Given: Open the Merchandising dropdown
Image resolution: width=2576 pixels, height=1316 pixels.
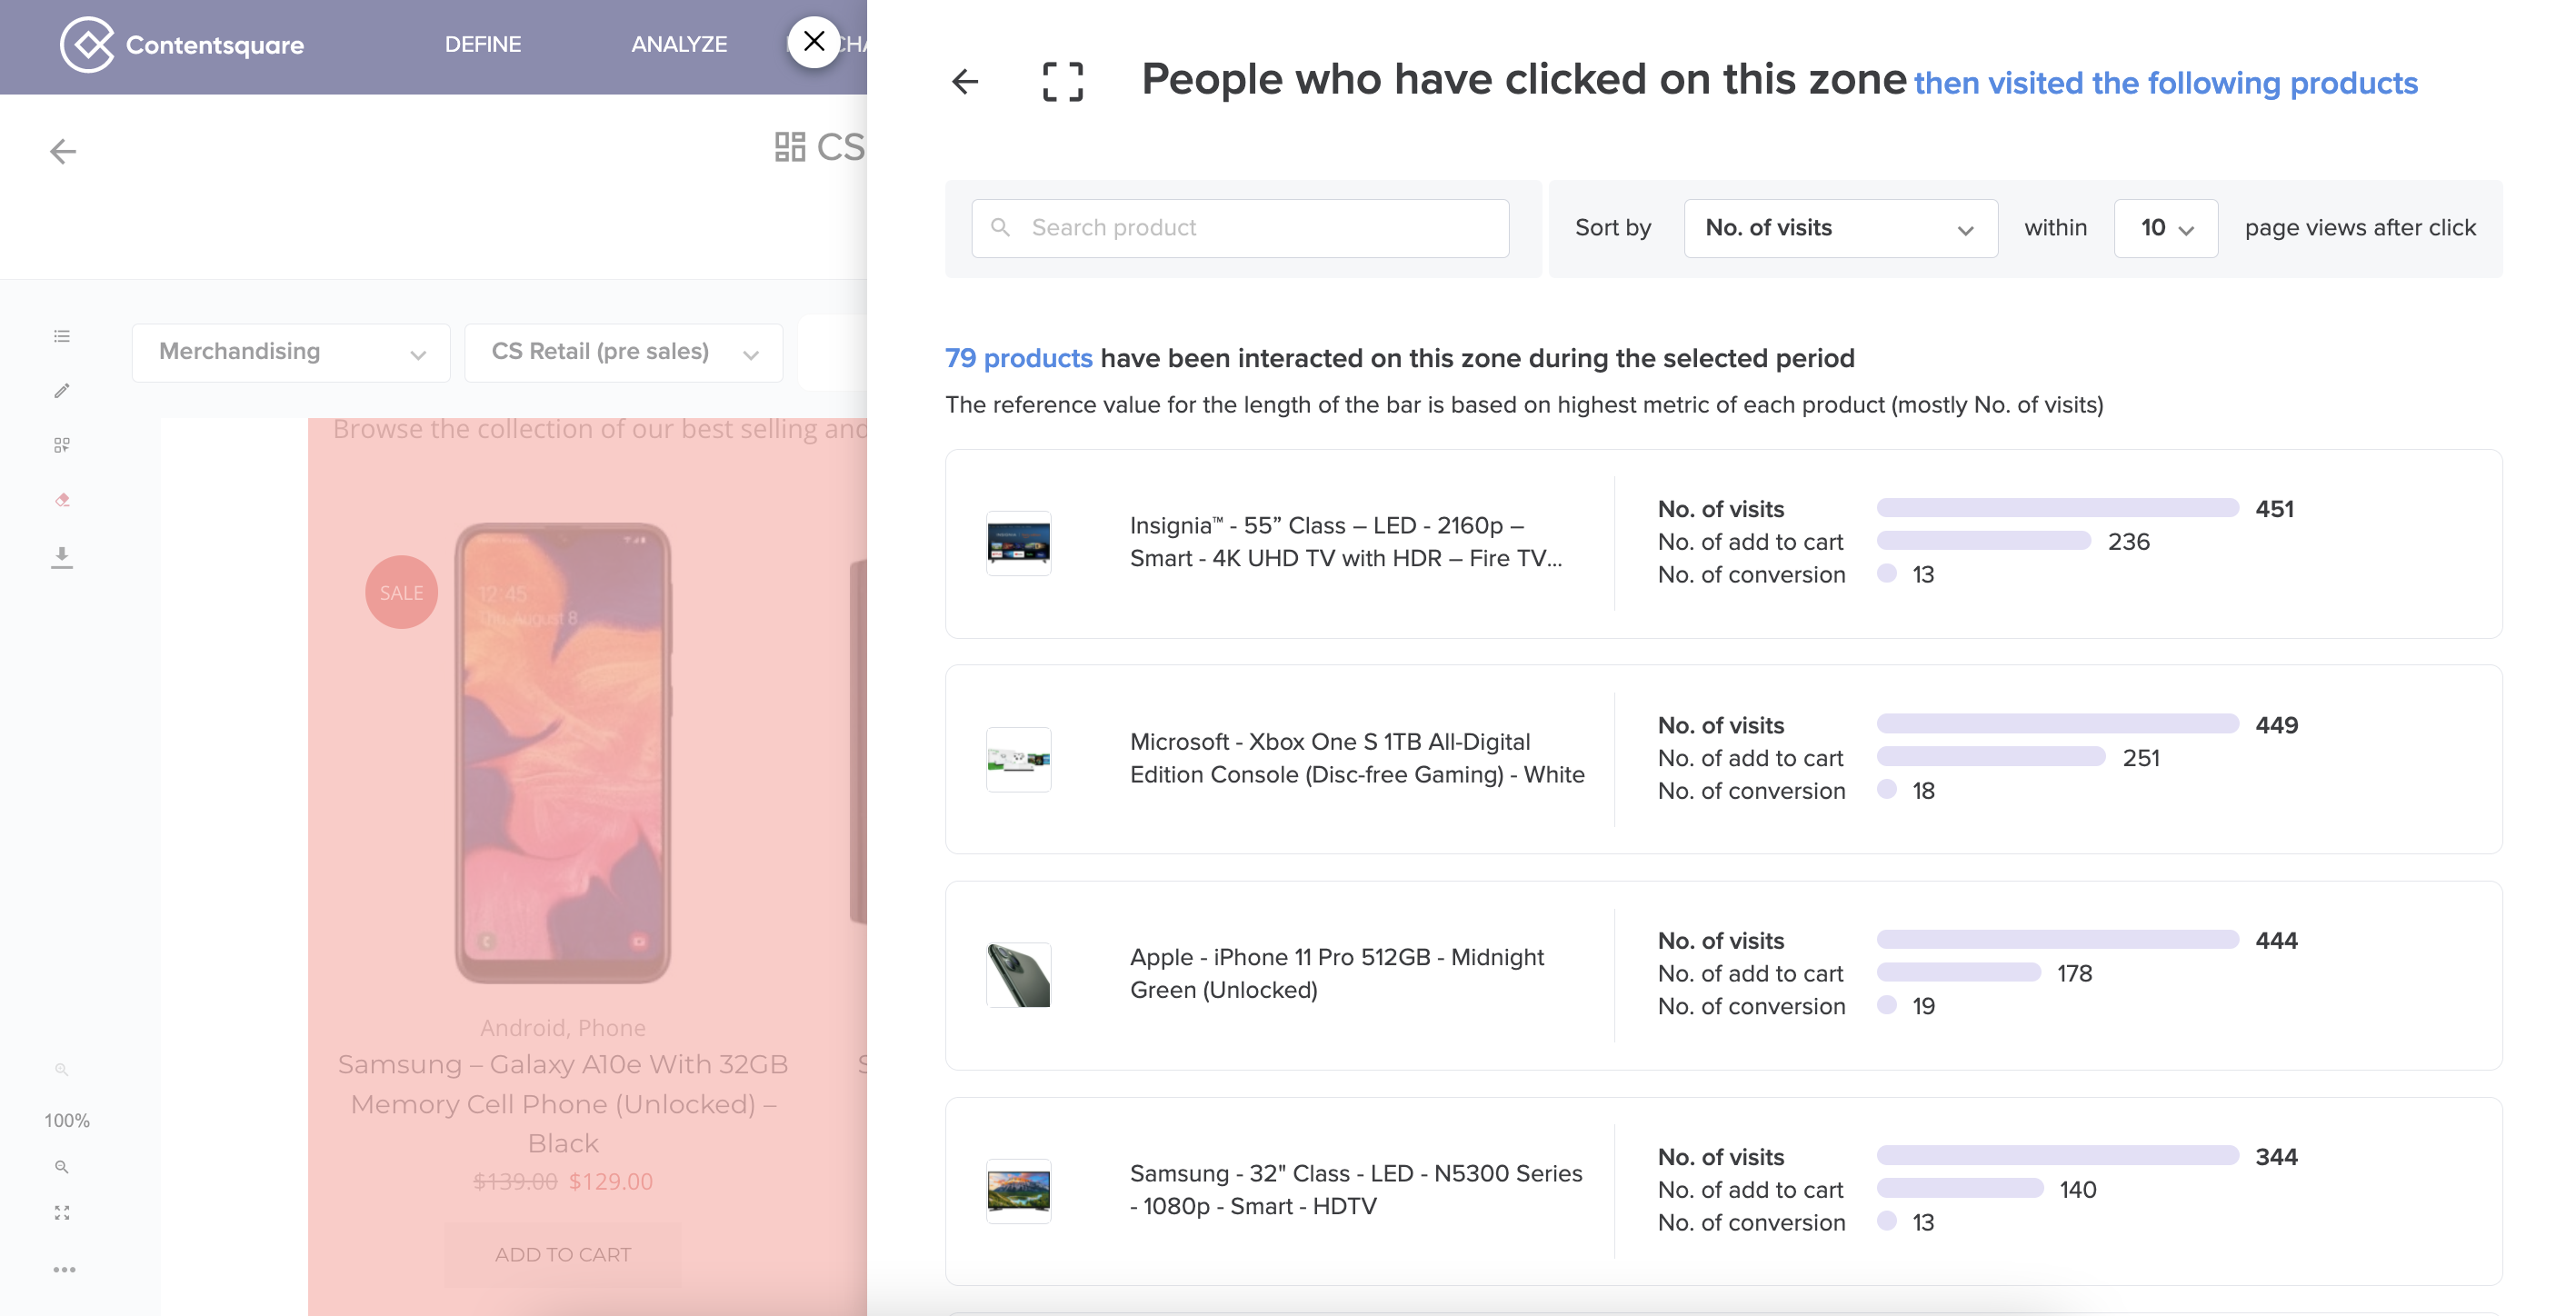Looking at the screenshot, I should [x=291, y=352].
